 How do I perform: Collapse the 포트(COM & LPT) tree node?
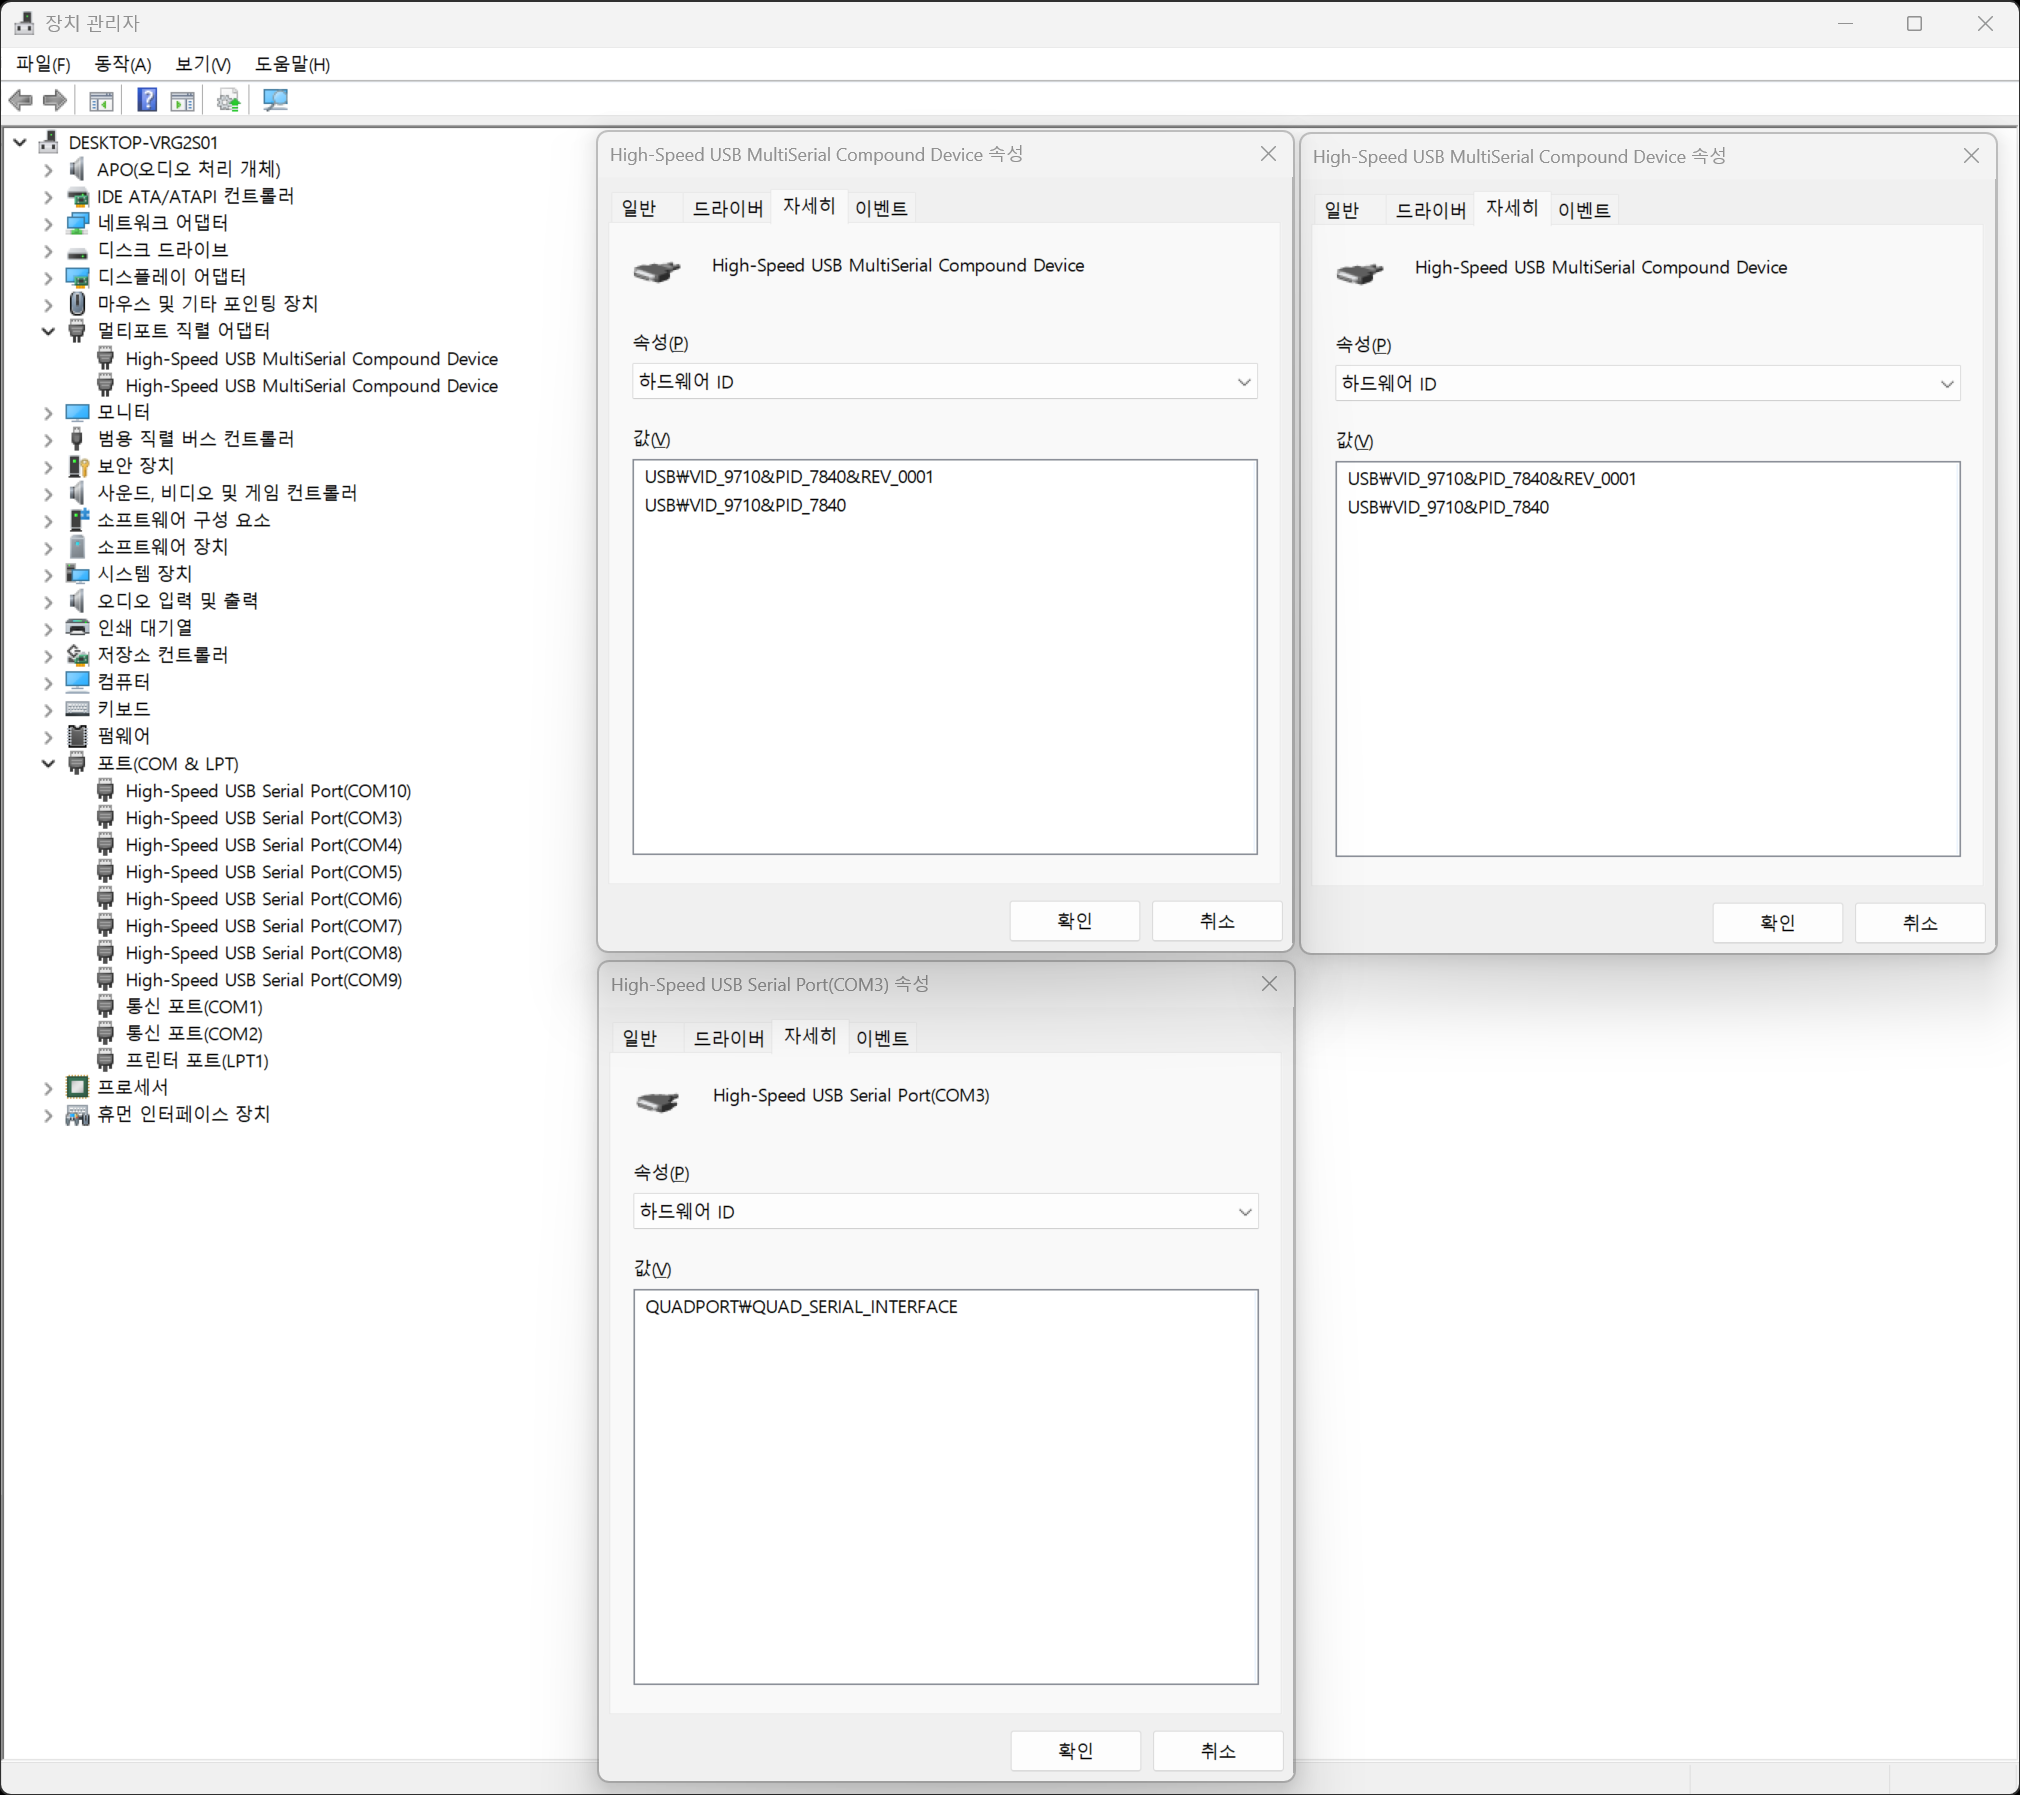(48, 764)
